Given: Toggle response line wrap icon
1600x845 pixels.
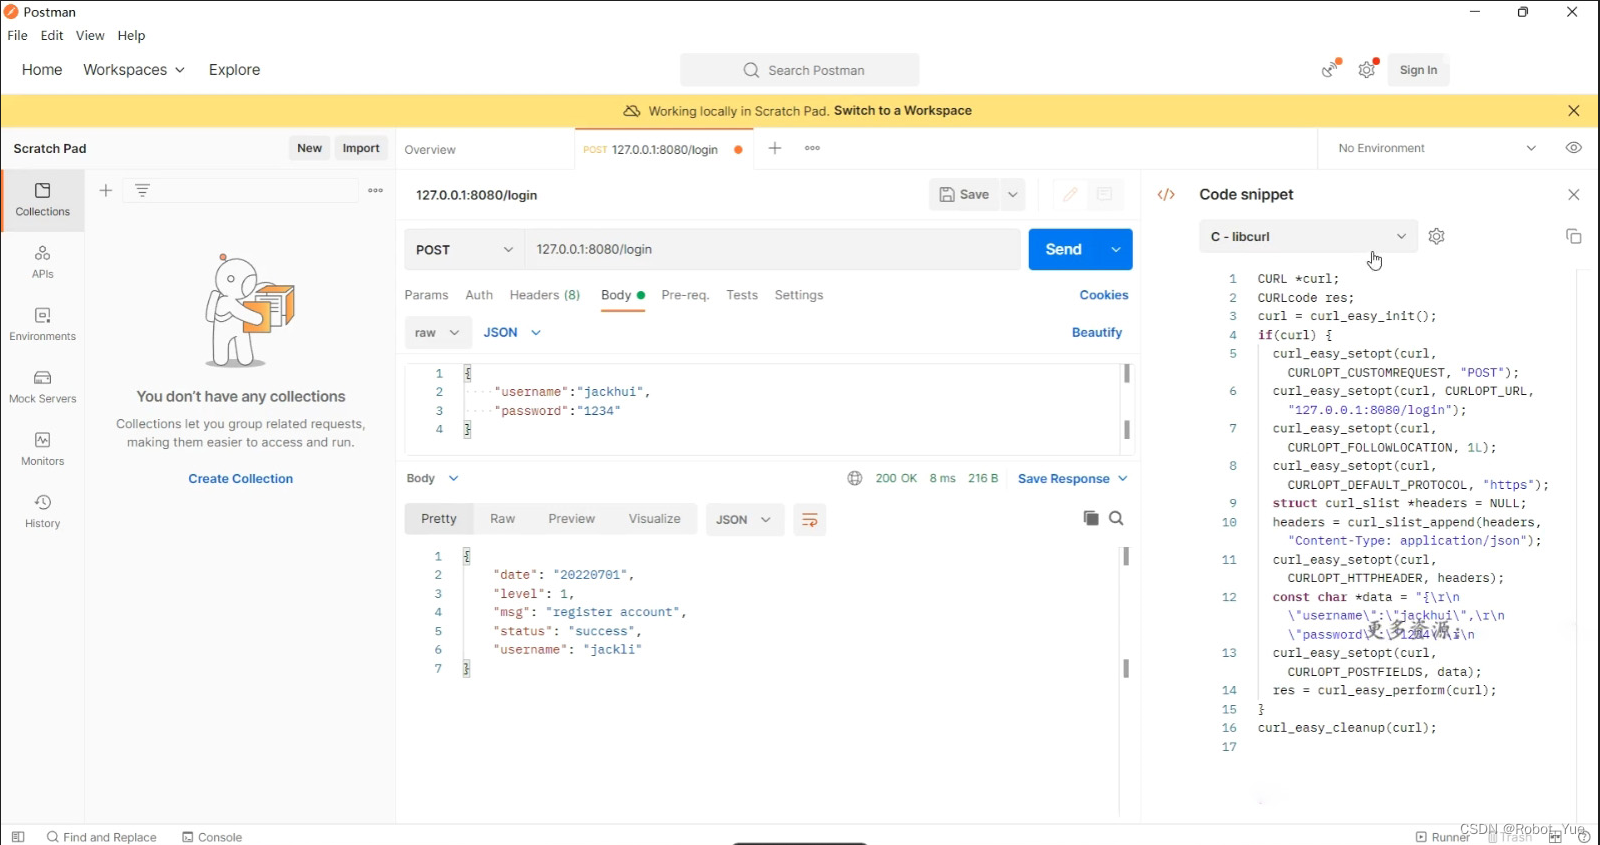Looking at the screenshot, I should pos(810,520).
